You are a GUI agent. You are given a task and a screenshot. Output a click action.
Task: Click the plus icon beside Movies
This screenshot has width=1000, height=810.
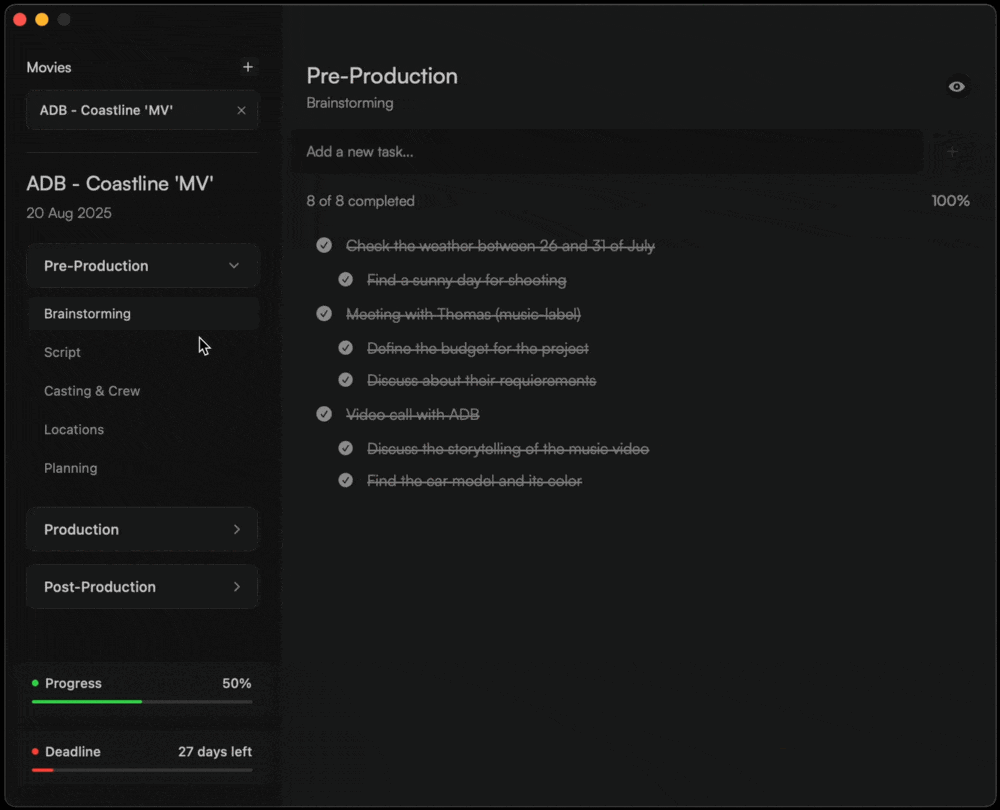(x=248, y=67)
